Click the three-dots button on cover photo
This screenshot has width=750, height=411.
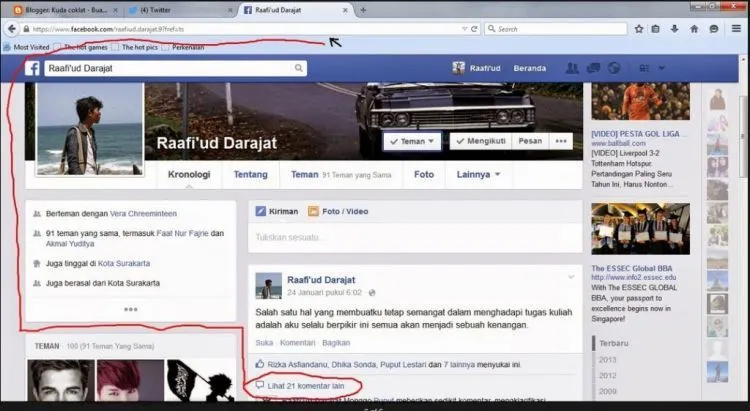click(561, 141)
